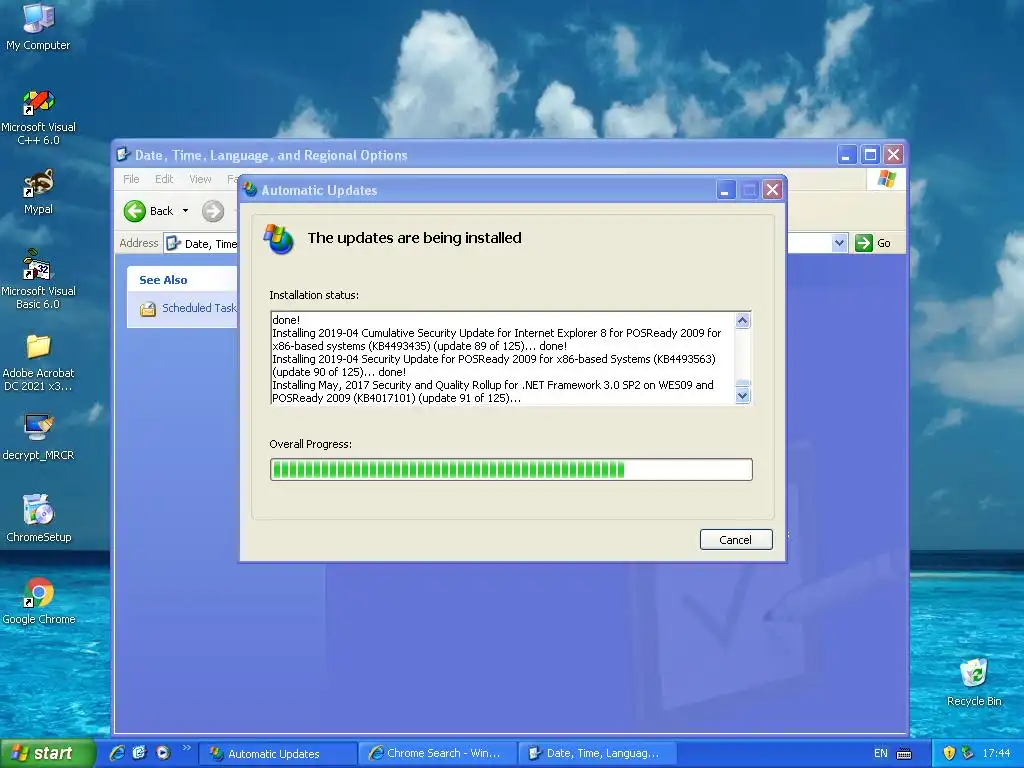Launch Microsoft Visual Basic 6.0 shortcut
This screenshot has width=1024, height=768.
pyautogui.click(x=38, y=280)
